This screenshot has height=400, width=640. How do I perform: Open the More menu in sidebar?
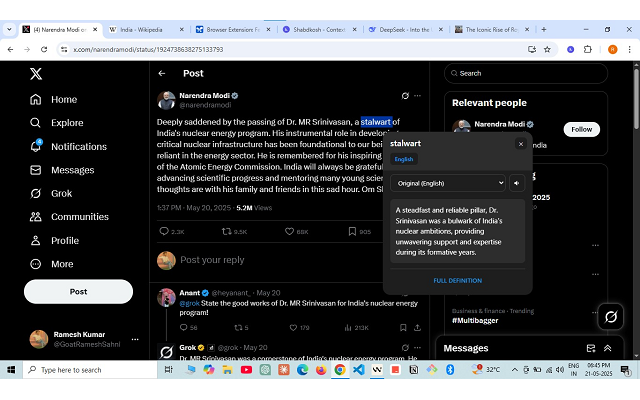51,264
